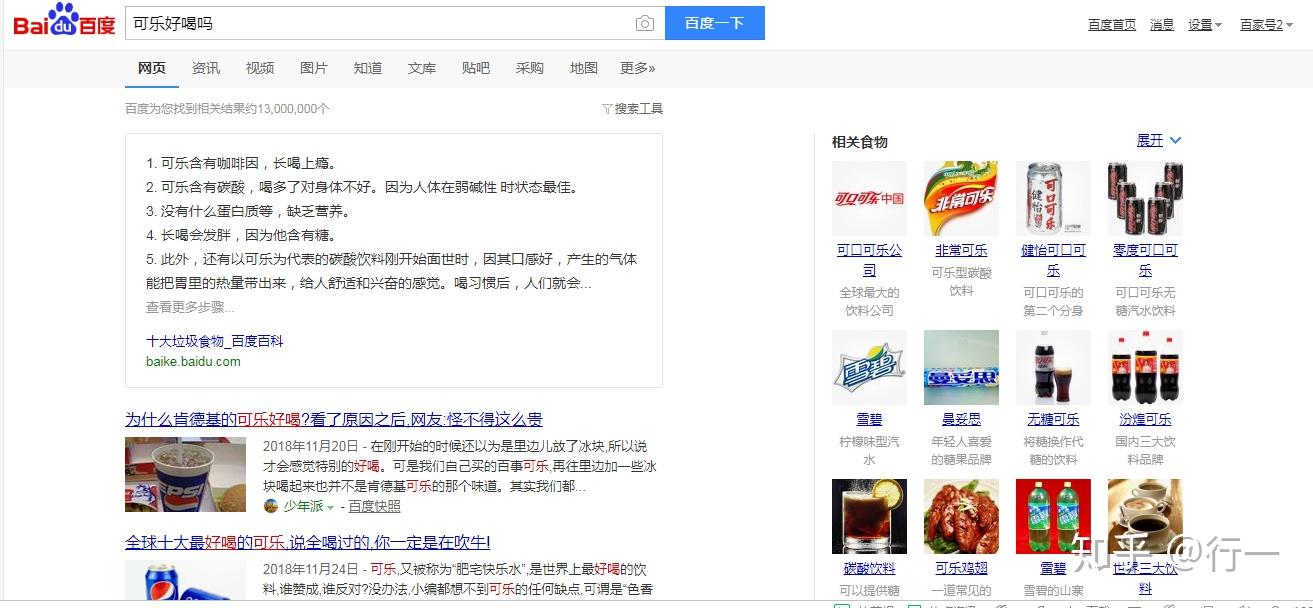
Task: Open the baike.baidu.com URL link
Action: pyautogui.click(x=193, y=361)
